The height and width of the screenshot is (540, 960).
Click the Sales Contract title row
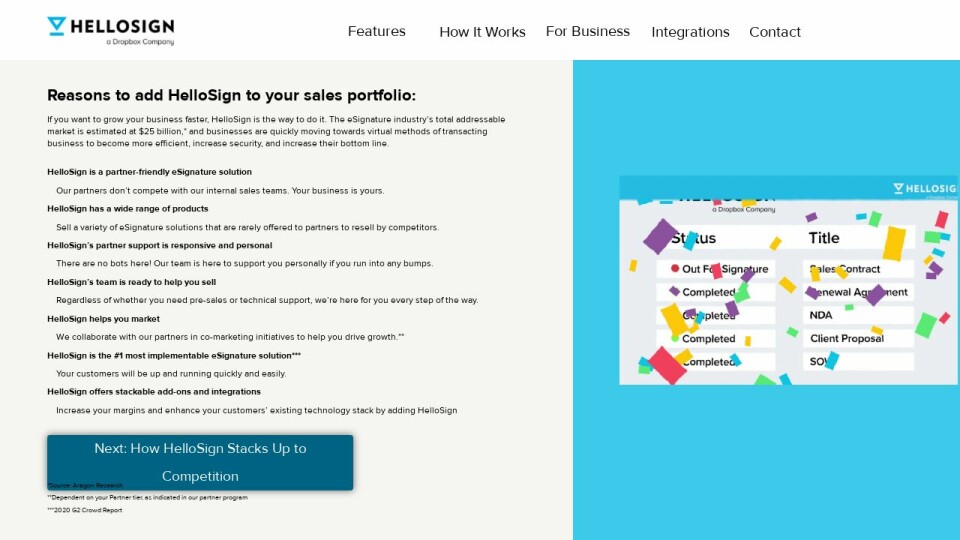pos(858,269)
